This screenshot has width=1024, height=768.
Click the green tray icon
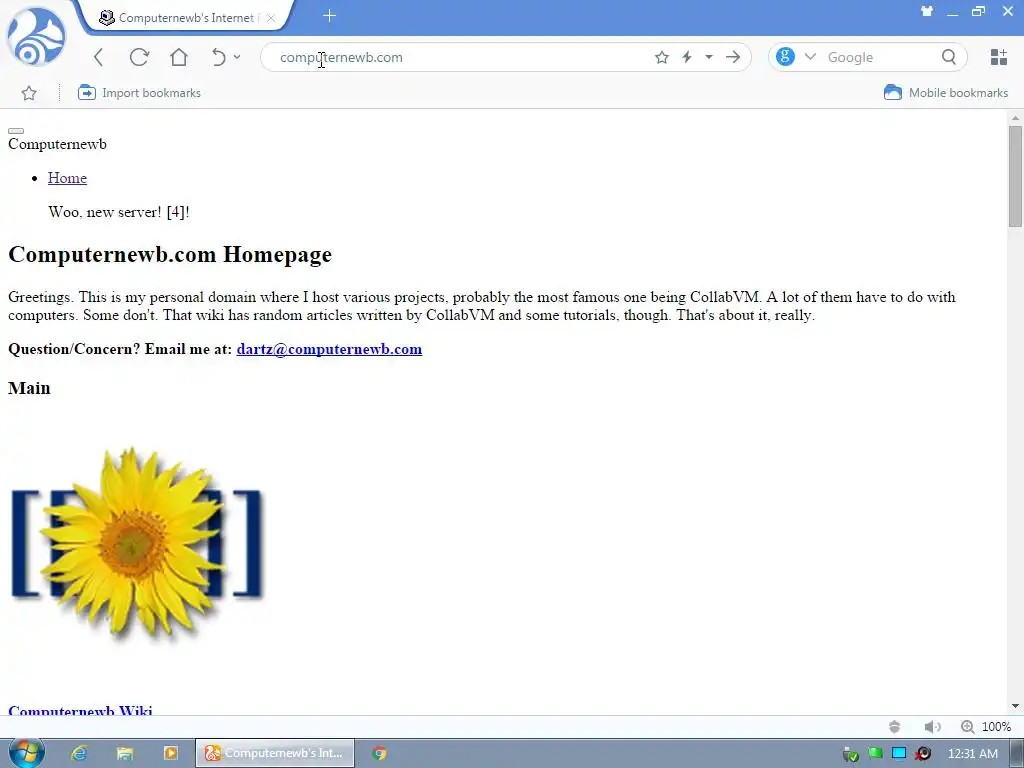875,753
